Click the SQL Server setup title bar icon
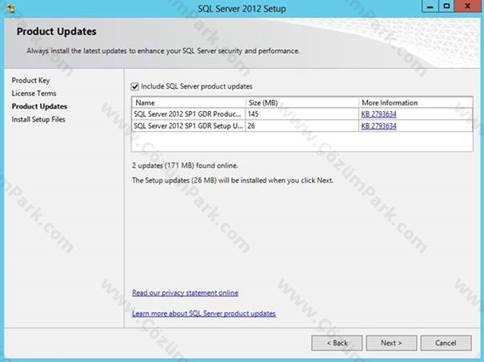The image size is (484, 362). pos(11,8)
